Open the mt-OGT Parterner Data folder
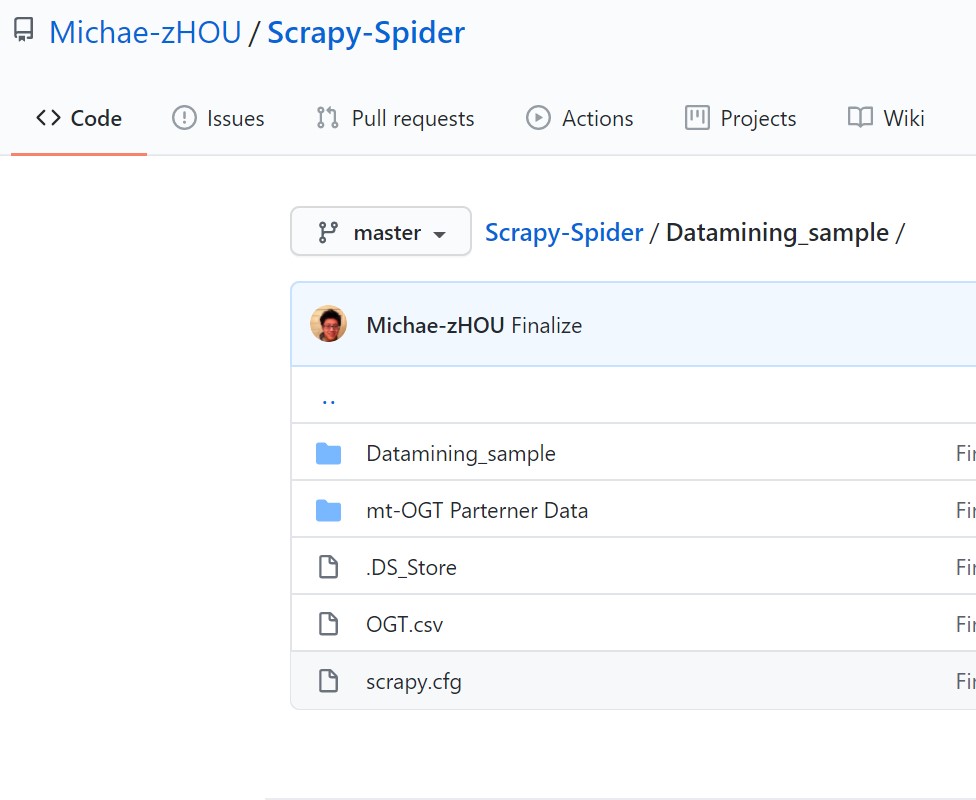 pos(477,511)
